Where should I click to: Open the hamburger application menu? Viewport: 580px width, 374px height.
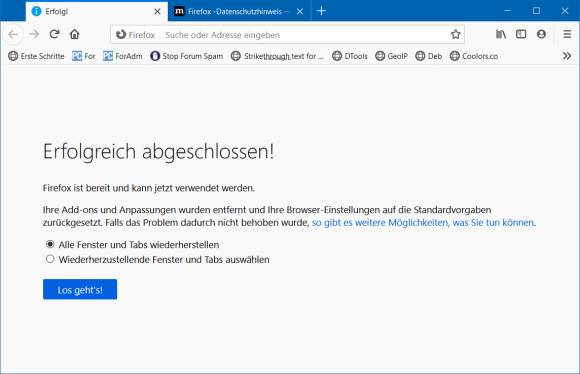pos(567,34)
